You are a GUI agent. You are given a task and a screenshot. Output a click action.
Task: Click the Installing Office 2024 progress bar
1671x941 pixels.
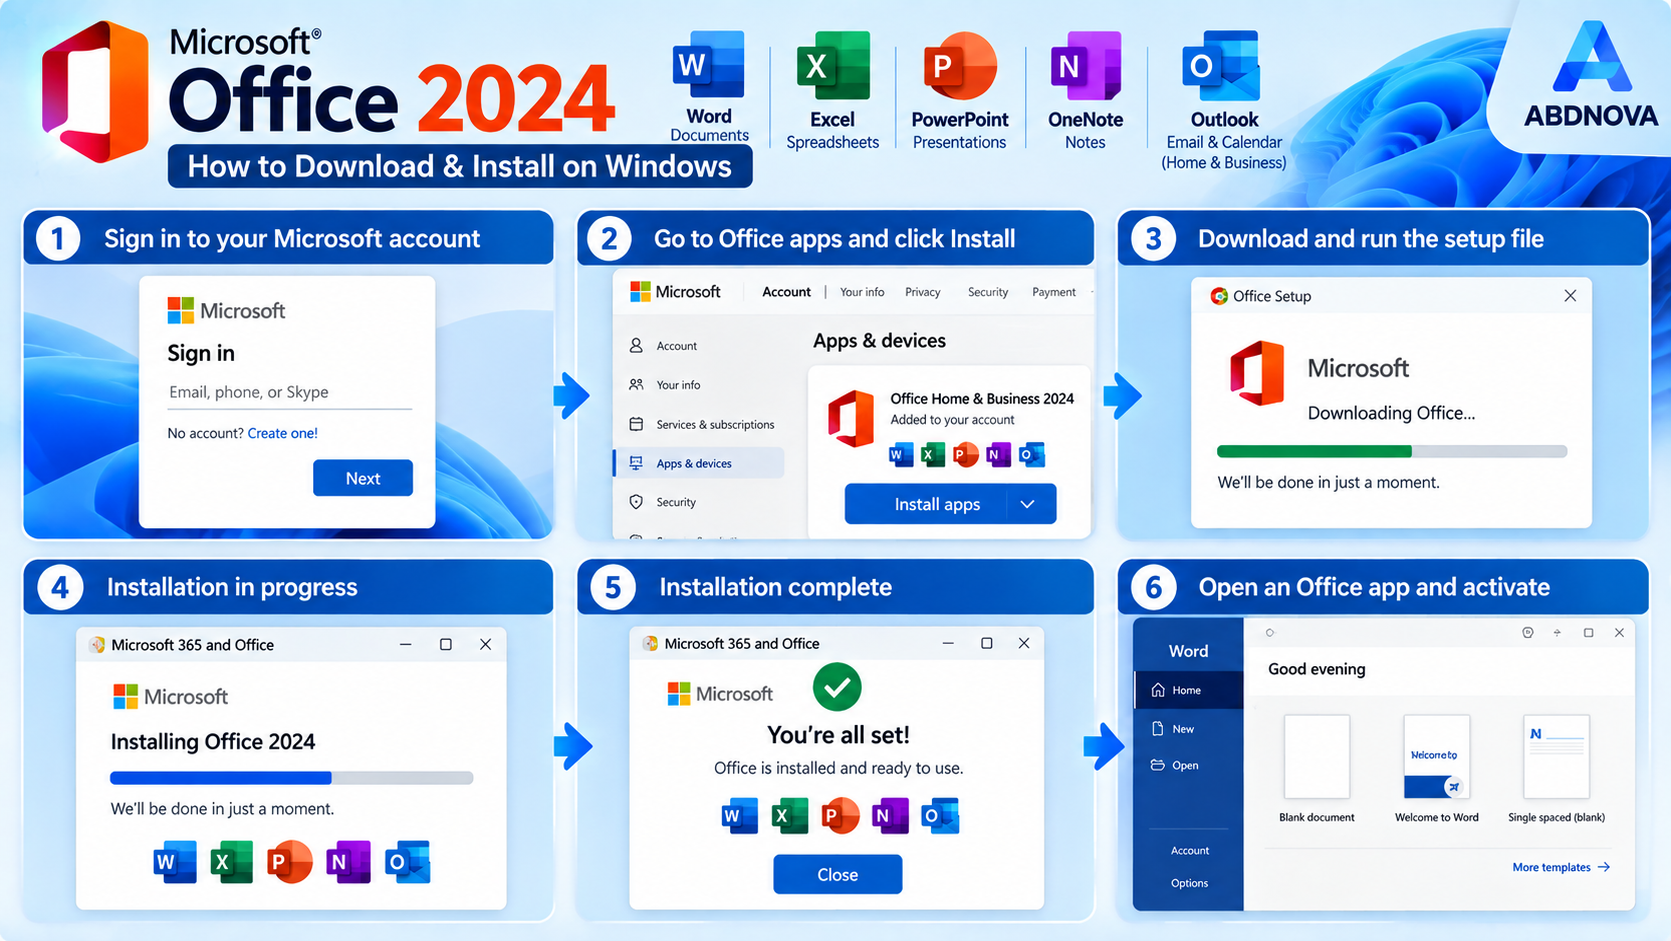[291, 777]
